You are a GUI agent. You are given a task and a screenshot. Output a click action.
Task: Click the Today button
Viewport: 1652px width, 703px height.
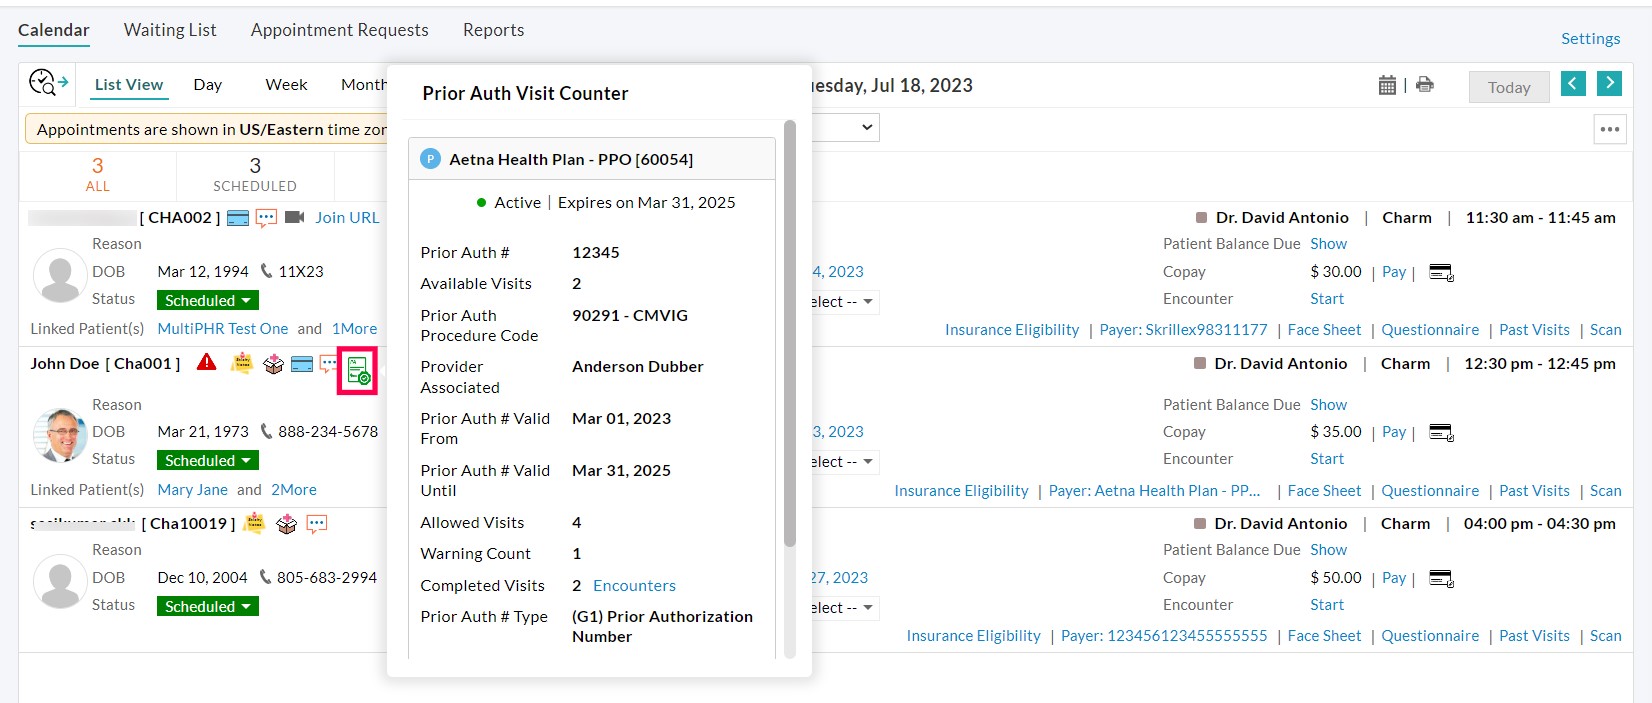point(1509,87)
